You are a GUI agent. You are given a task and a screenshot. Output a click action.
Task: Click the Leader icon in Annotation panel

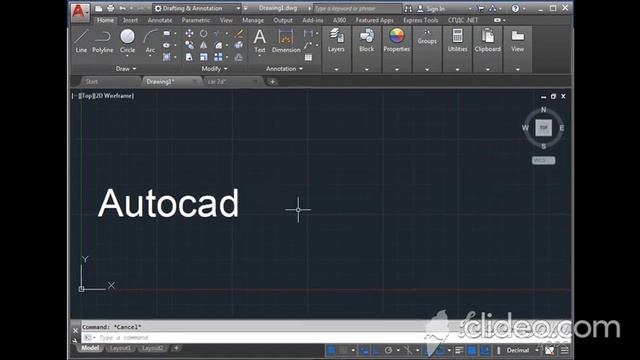[x=308, y=45]
